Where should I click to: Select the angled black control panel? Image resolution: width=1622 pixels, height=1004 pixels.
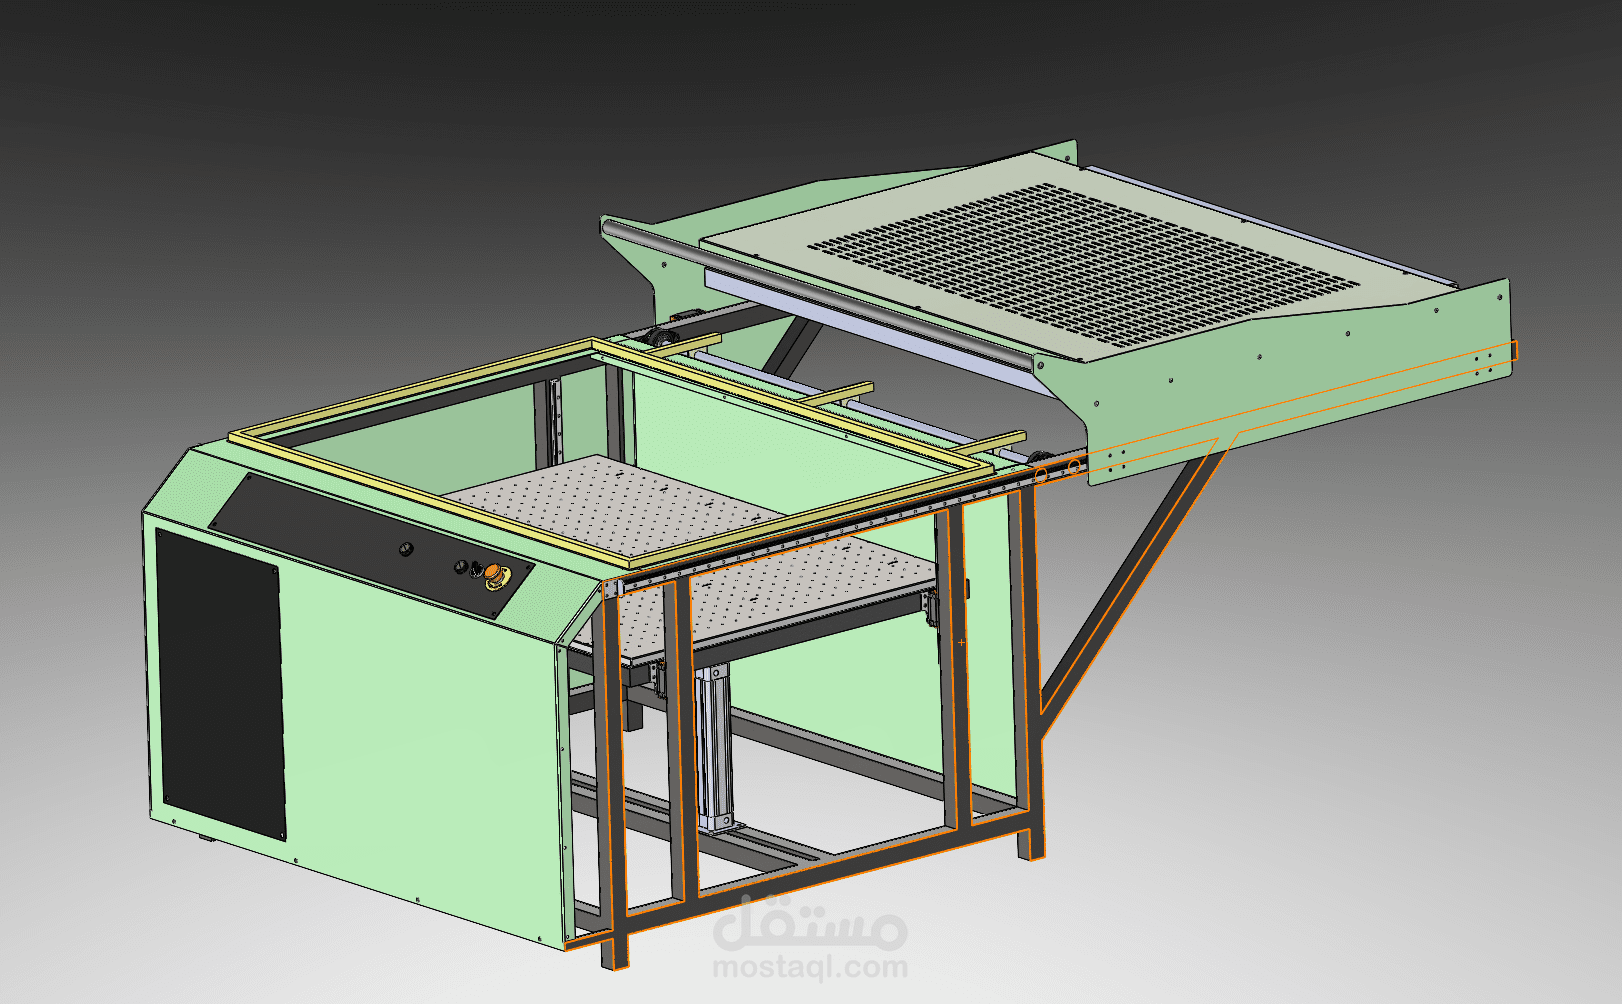click(371, 546)
